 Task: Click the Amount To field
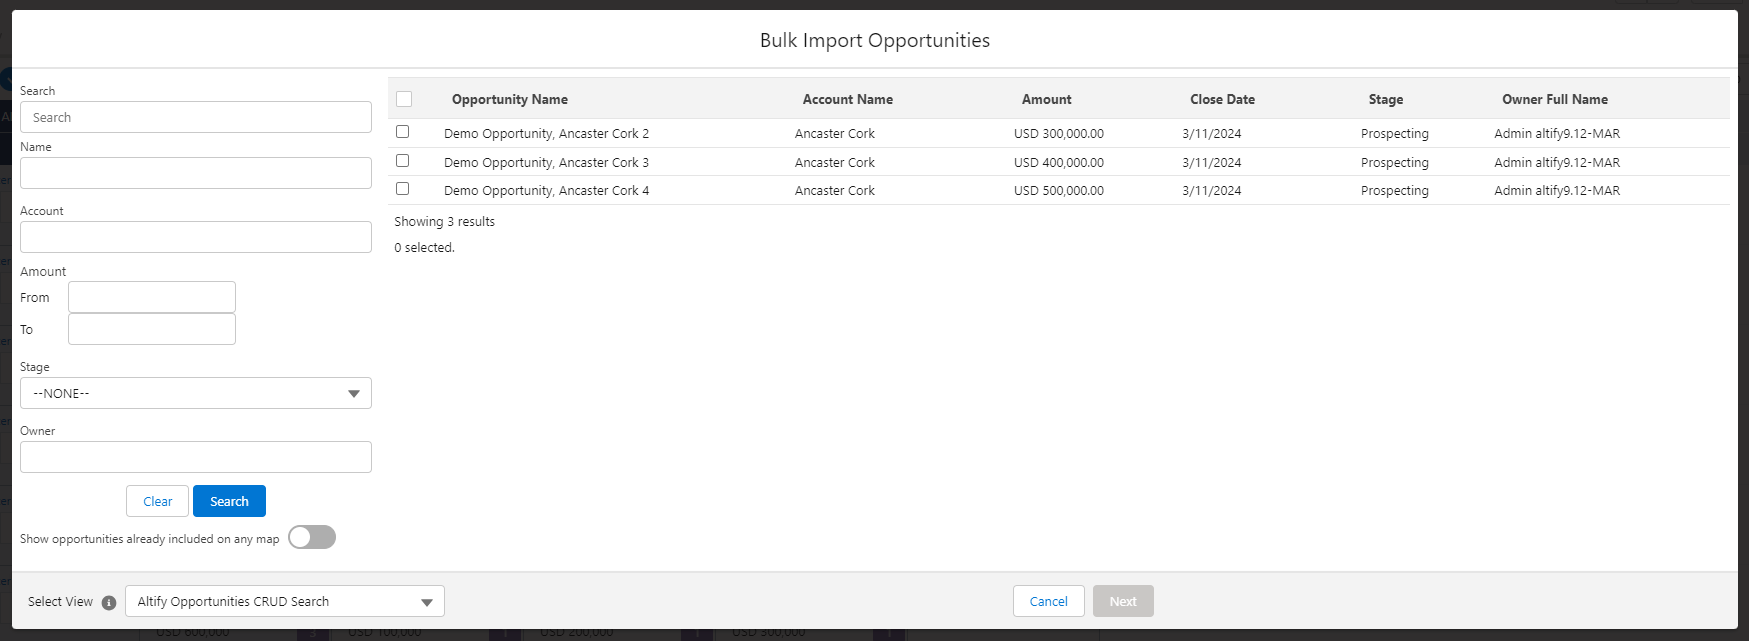tap(152, 329)
